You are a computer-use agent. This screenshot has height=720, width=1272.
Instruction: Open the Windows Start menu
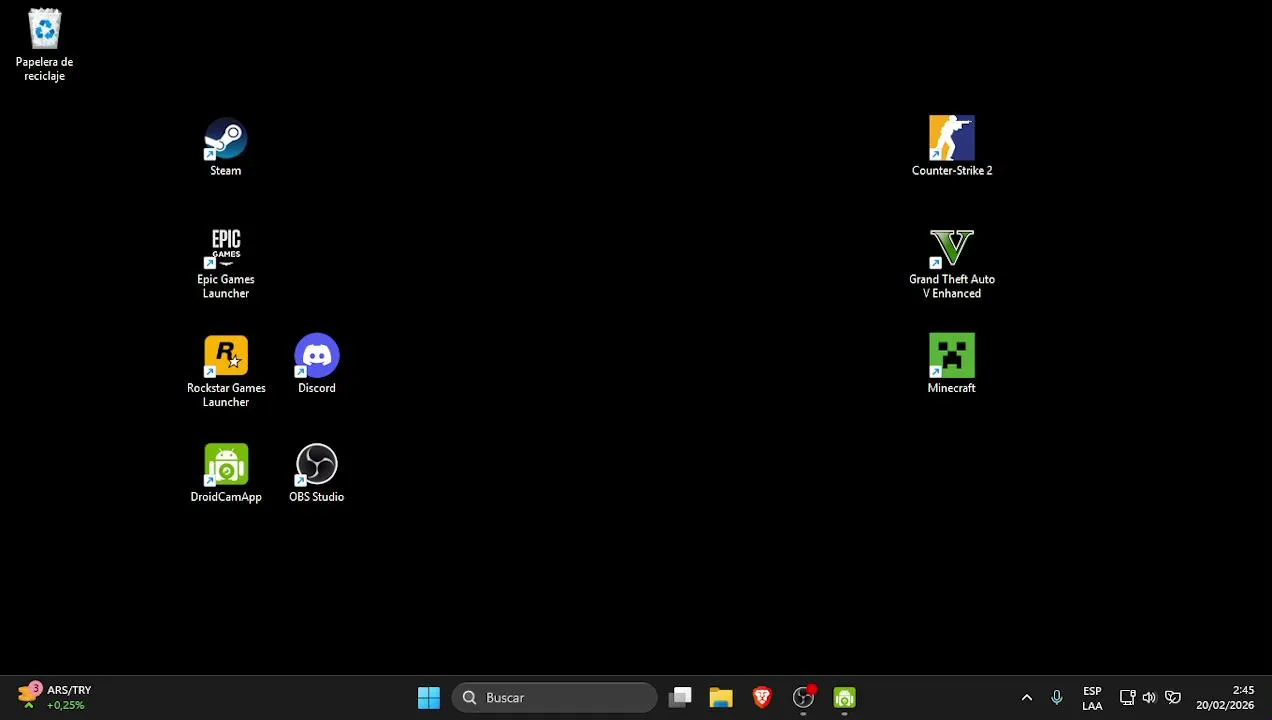(x=429, y=698)
